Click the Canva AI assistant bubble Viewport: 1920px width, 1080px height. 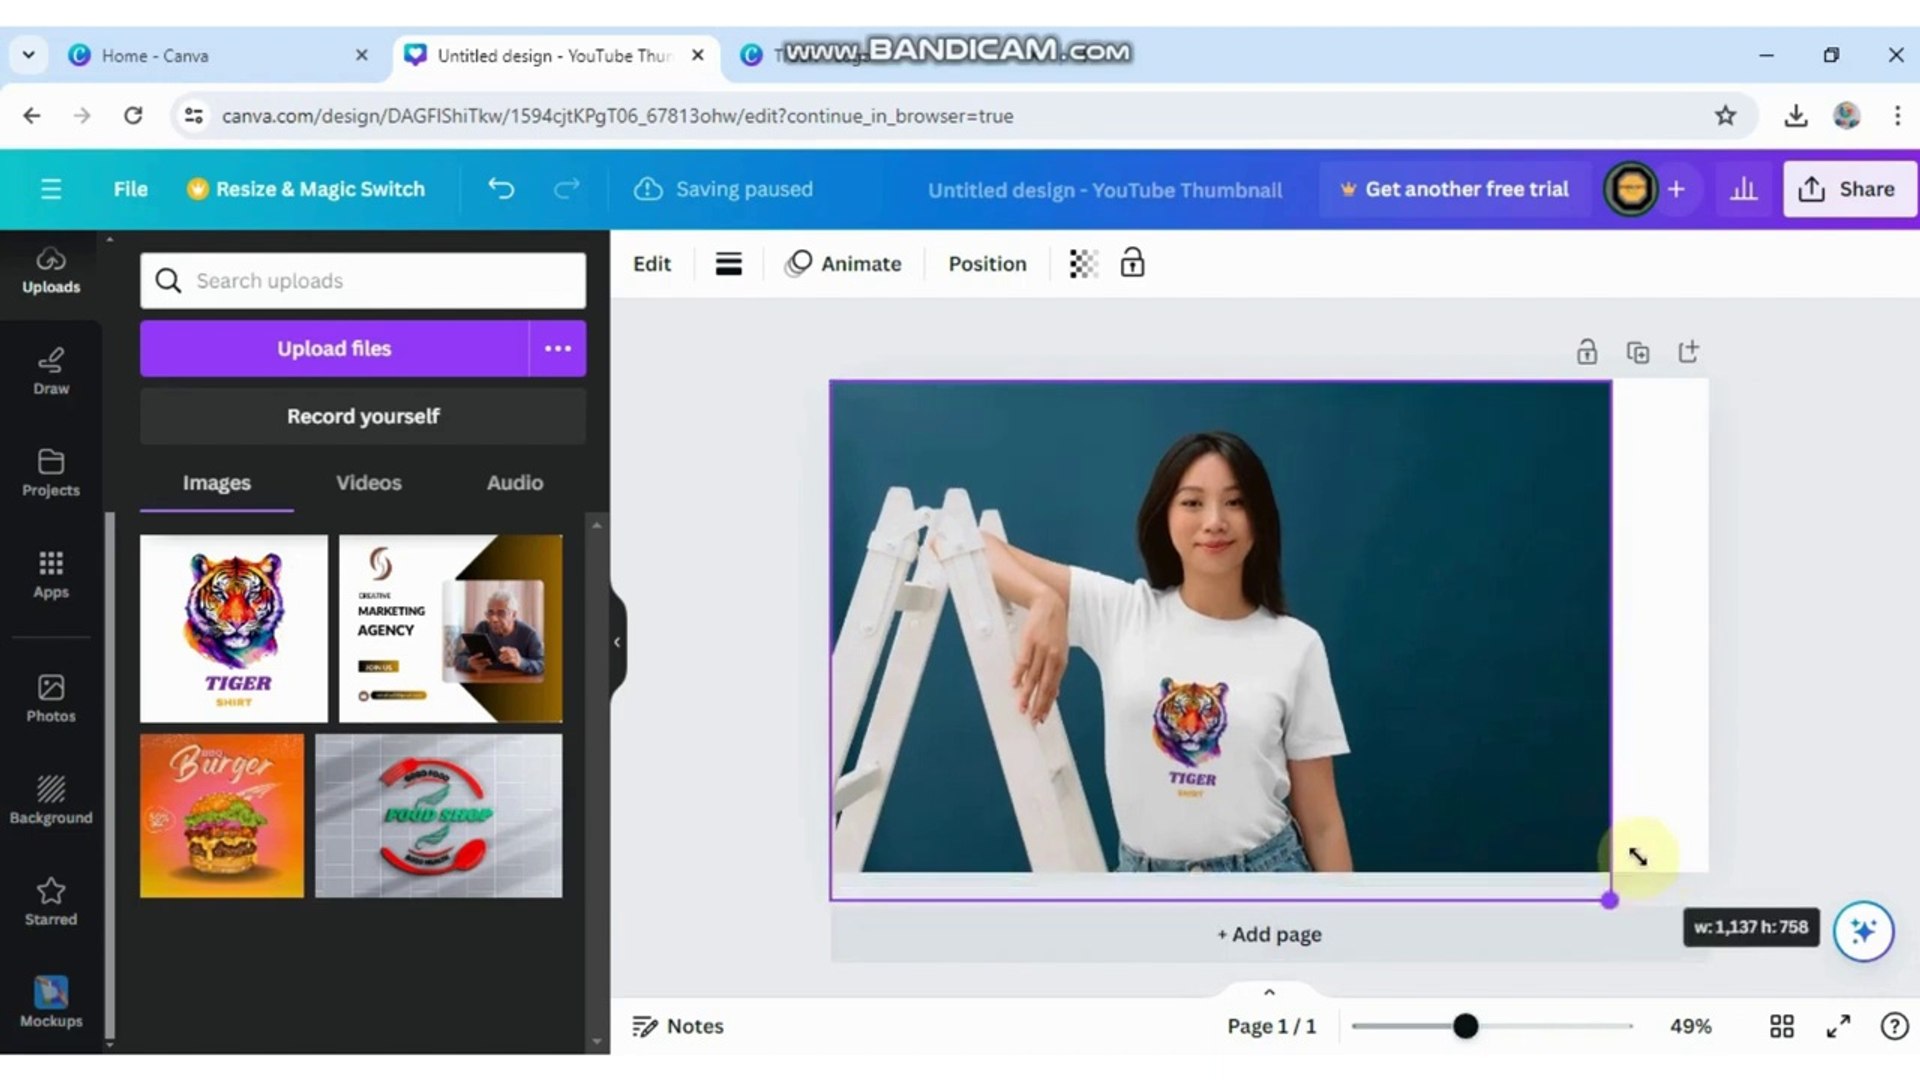click(x=1862, y=931)
